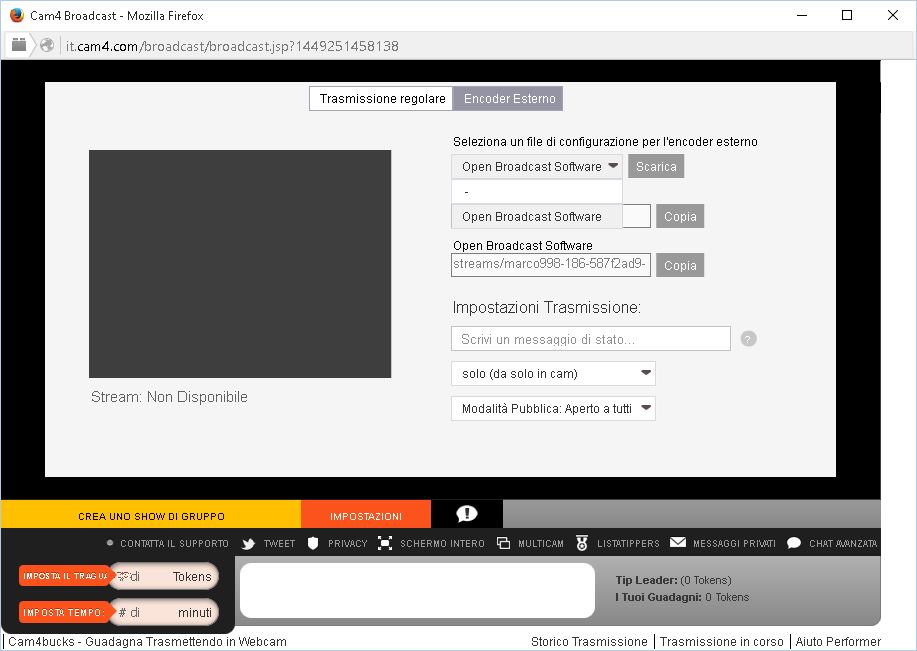Click Crea Uno Show Di Gruppo
917x651 pixels.
click(x=151, y=516)
